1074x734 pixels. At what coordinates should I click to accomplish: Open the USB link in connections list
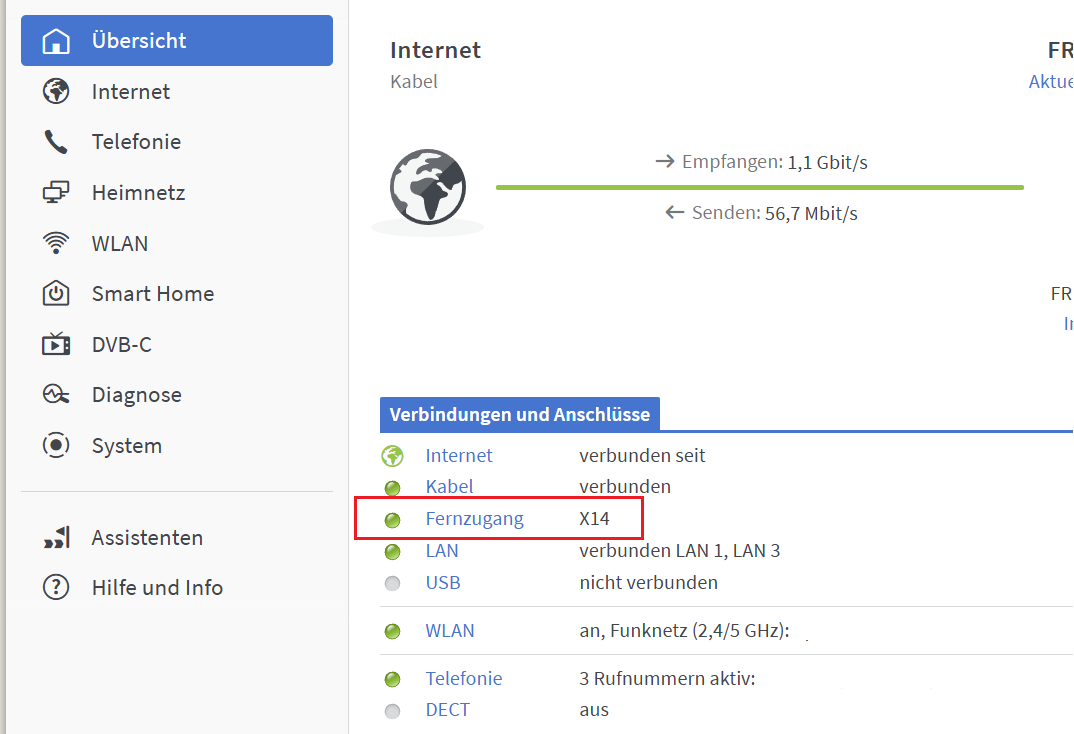(443, 582)
